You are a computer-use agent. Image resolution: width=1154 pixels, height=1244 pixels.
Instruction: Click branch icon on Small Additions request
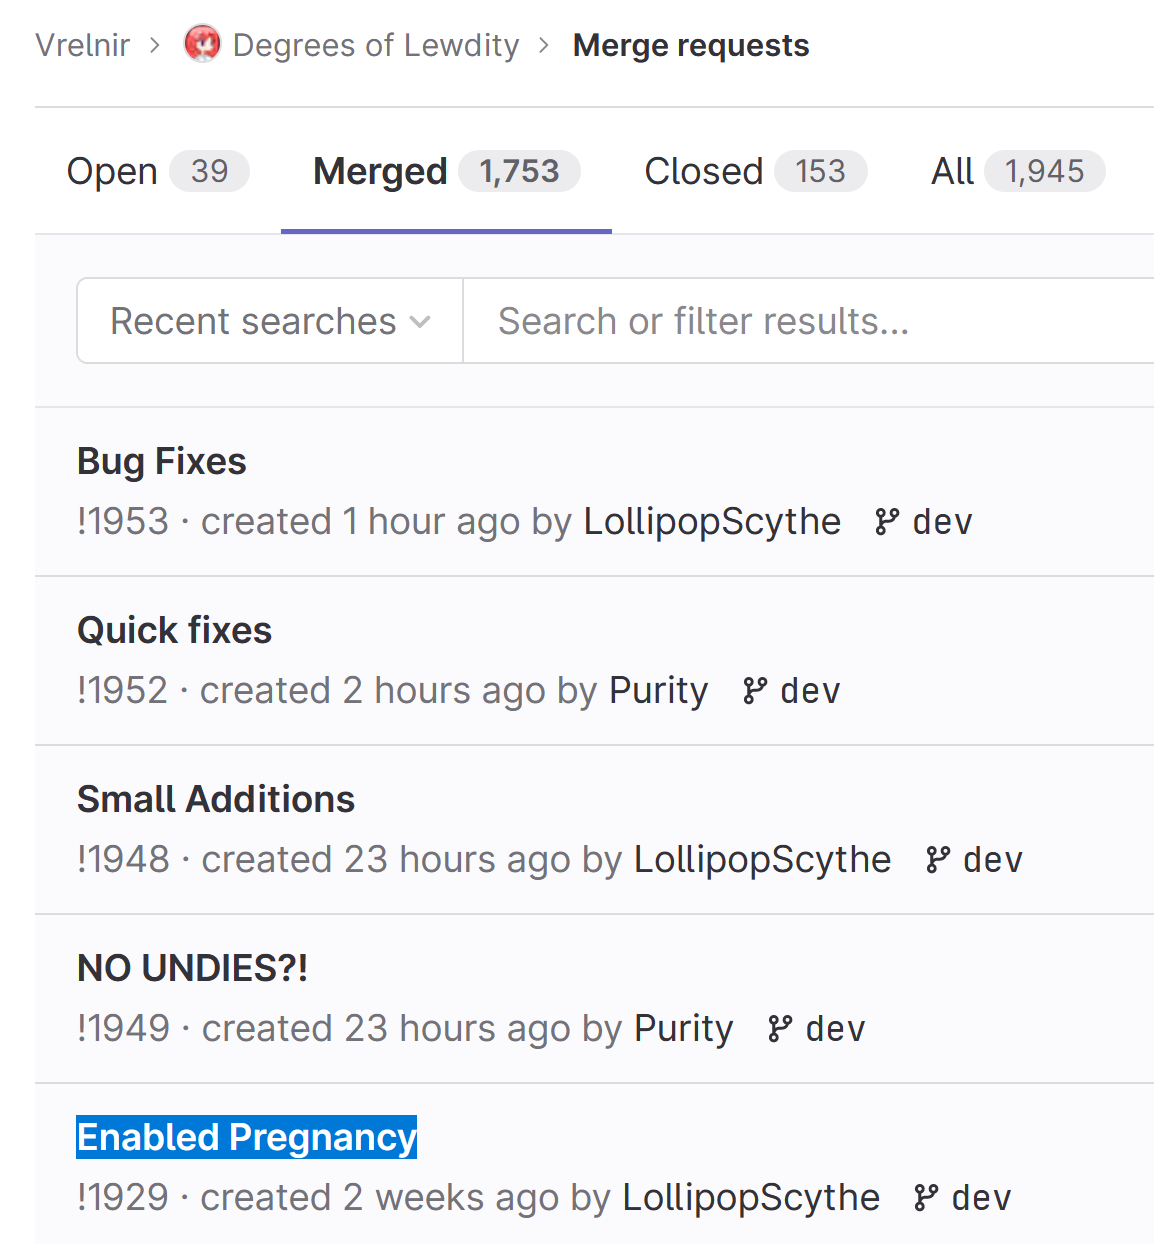(x=937, y=860)
